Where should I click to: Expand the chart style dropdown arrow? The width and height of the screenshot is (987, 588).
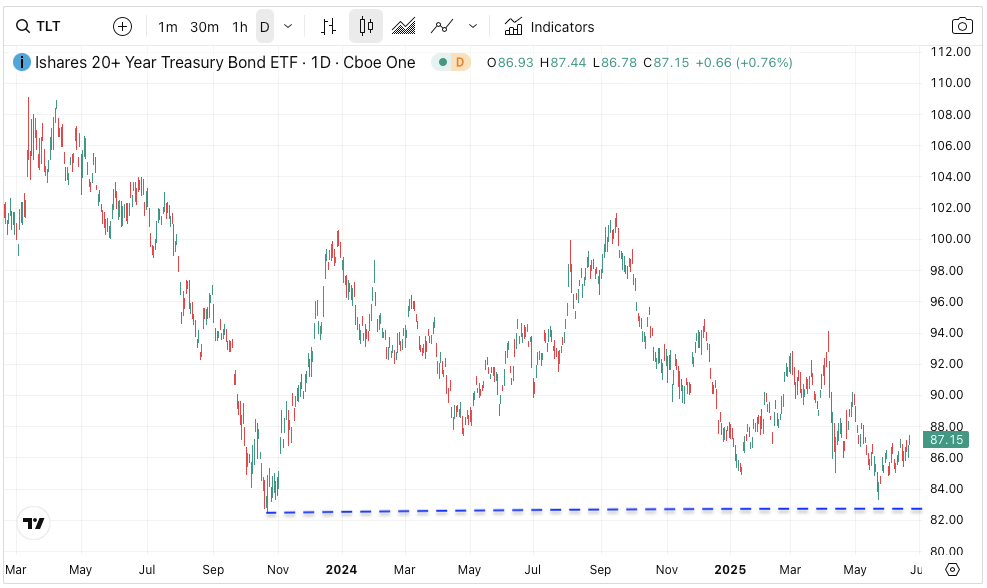pos(473,27)
